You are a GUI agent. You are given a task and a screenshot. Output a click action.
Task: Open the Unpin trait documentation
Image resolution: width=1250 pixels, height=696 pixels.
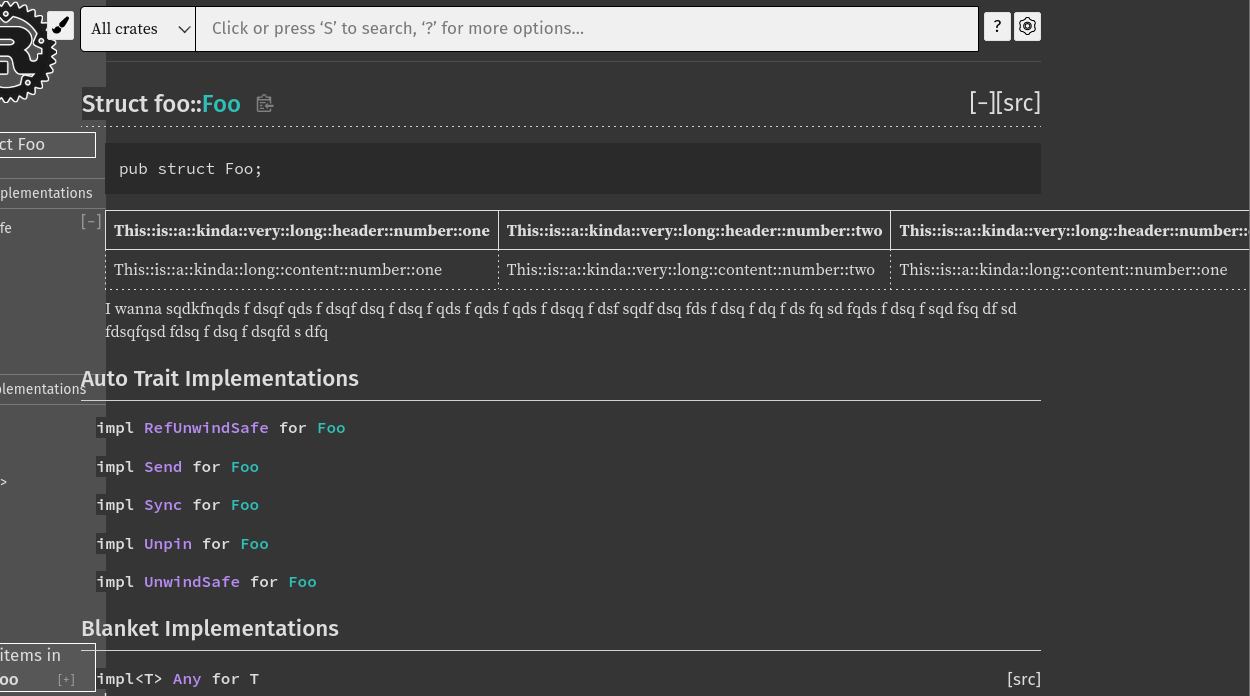(x=167, y=543)
